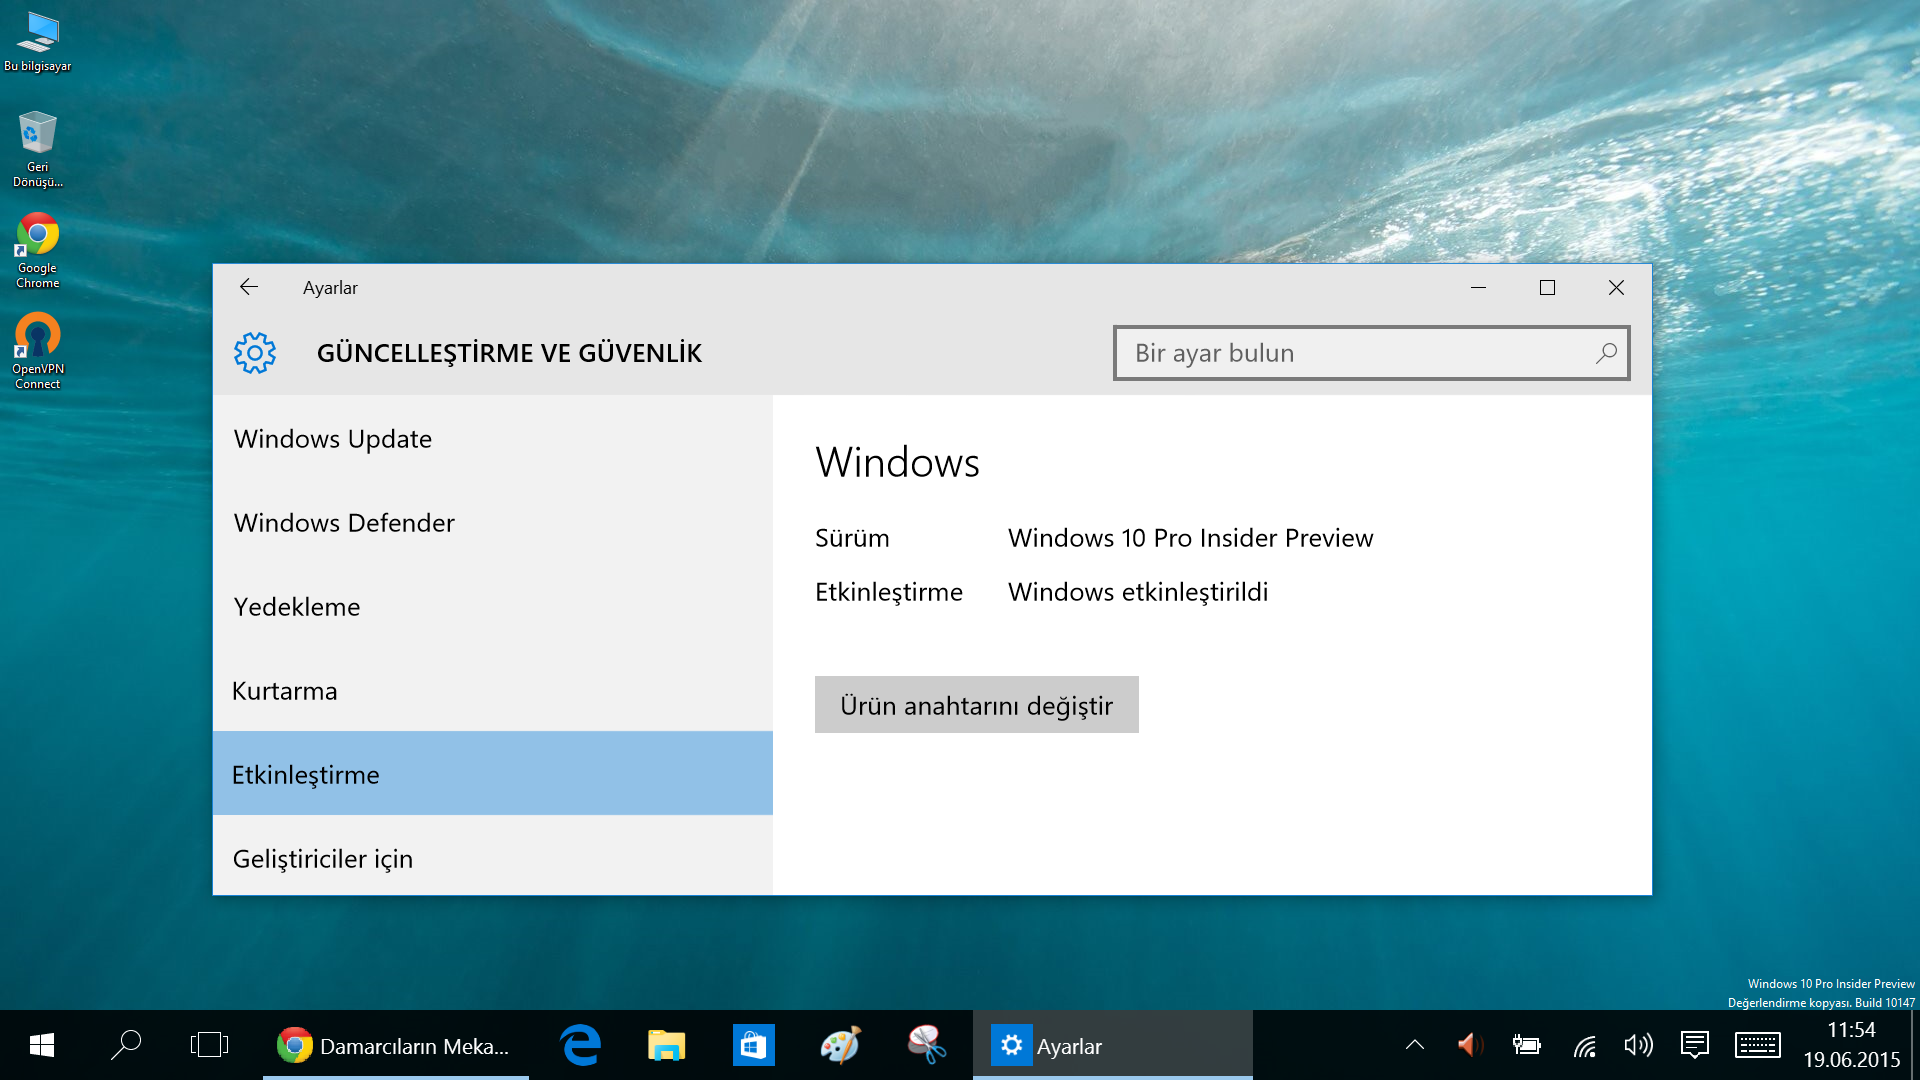
Task: Select Recycle Bin desktop icon
Action: pos(38,149)
